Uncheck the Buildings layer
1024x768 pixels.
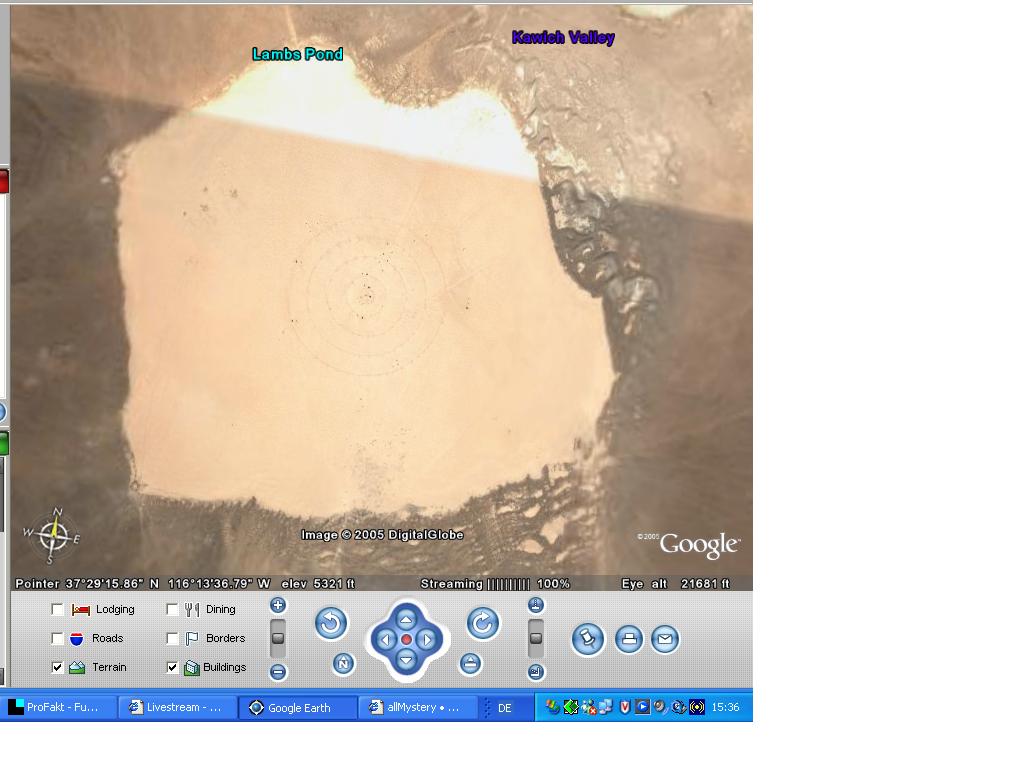click(x=172, y=667)
